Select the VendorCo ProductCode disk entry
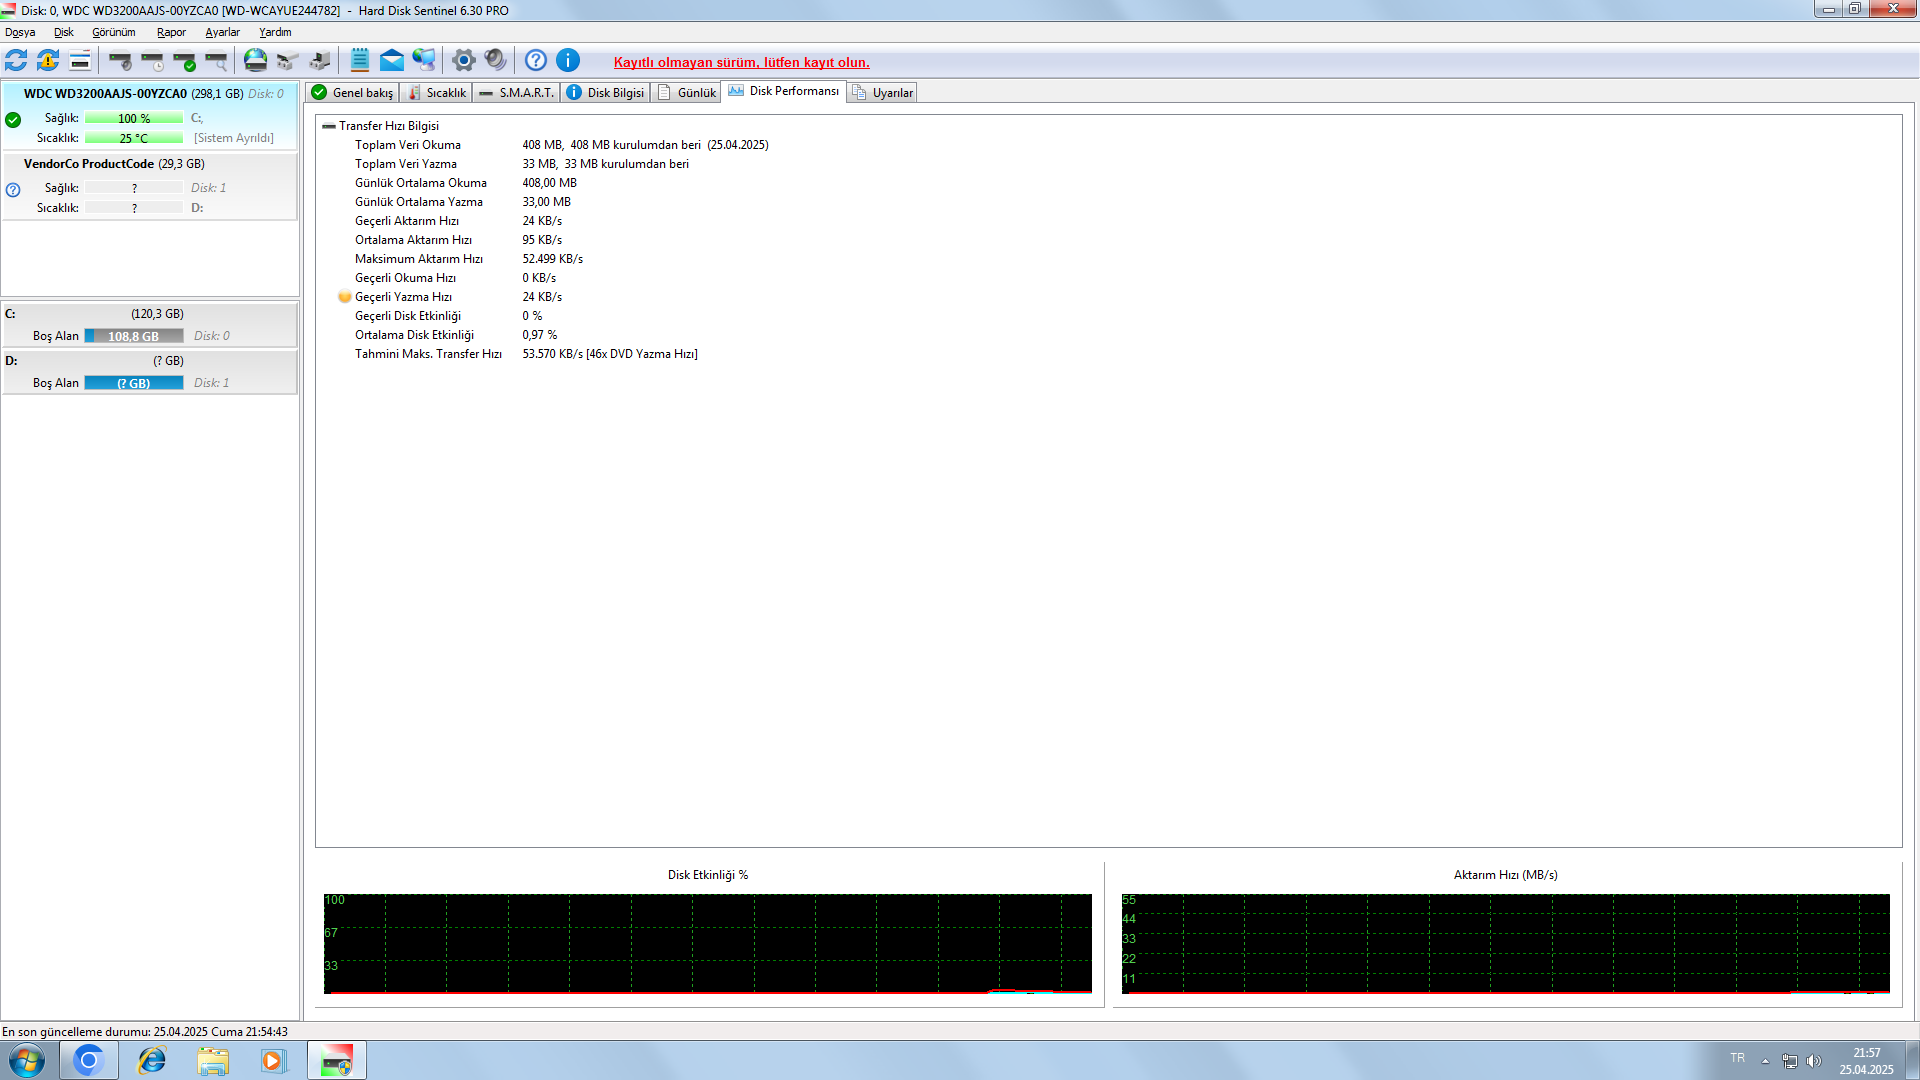 click(x=113, y=164)
